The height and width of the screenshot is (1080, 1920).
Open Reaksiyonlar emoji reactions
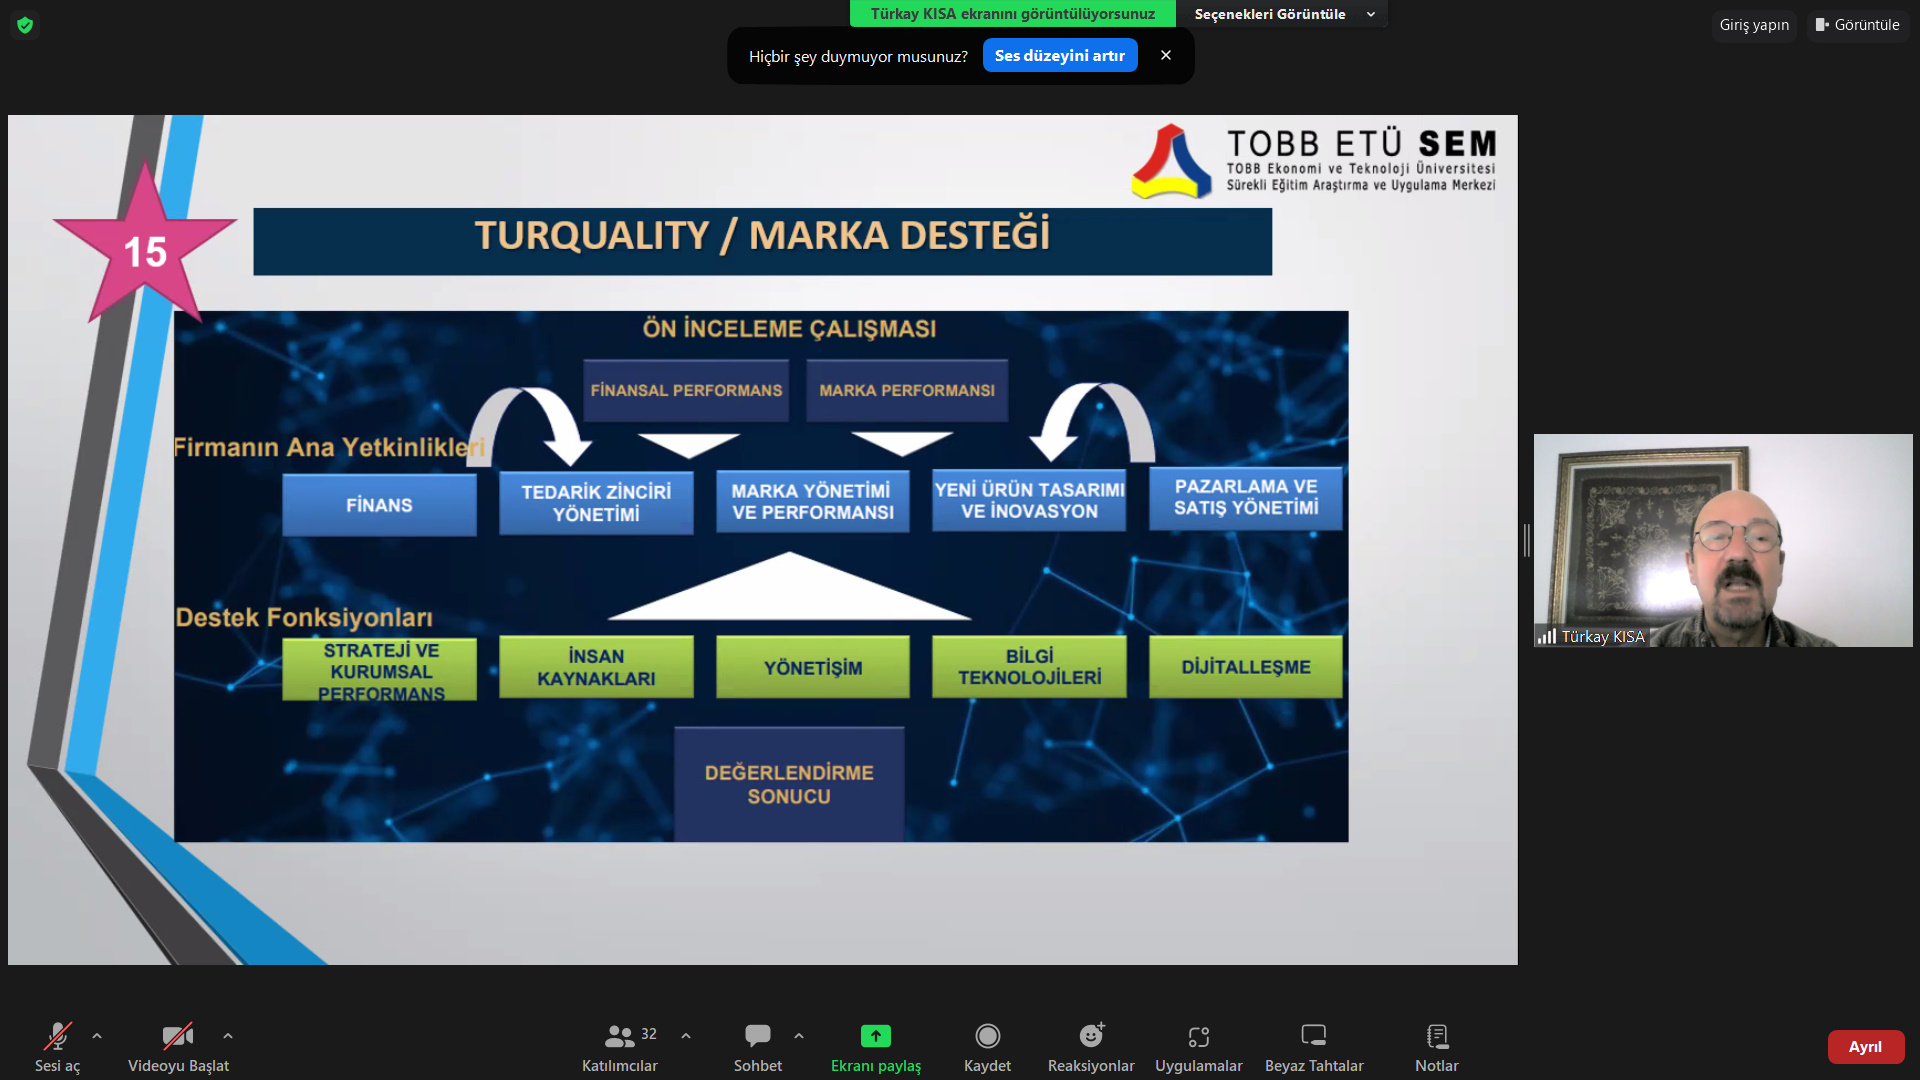1091,1037
